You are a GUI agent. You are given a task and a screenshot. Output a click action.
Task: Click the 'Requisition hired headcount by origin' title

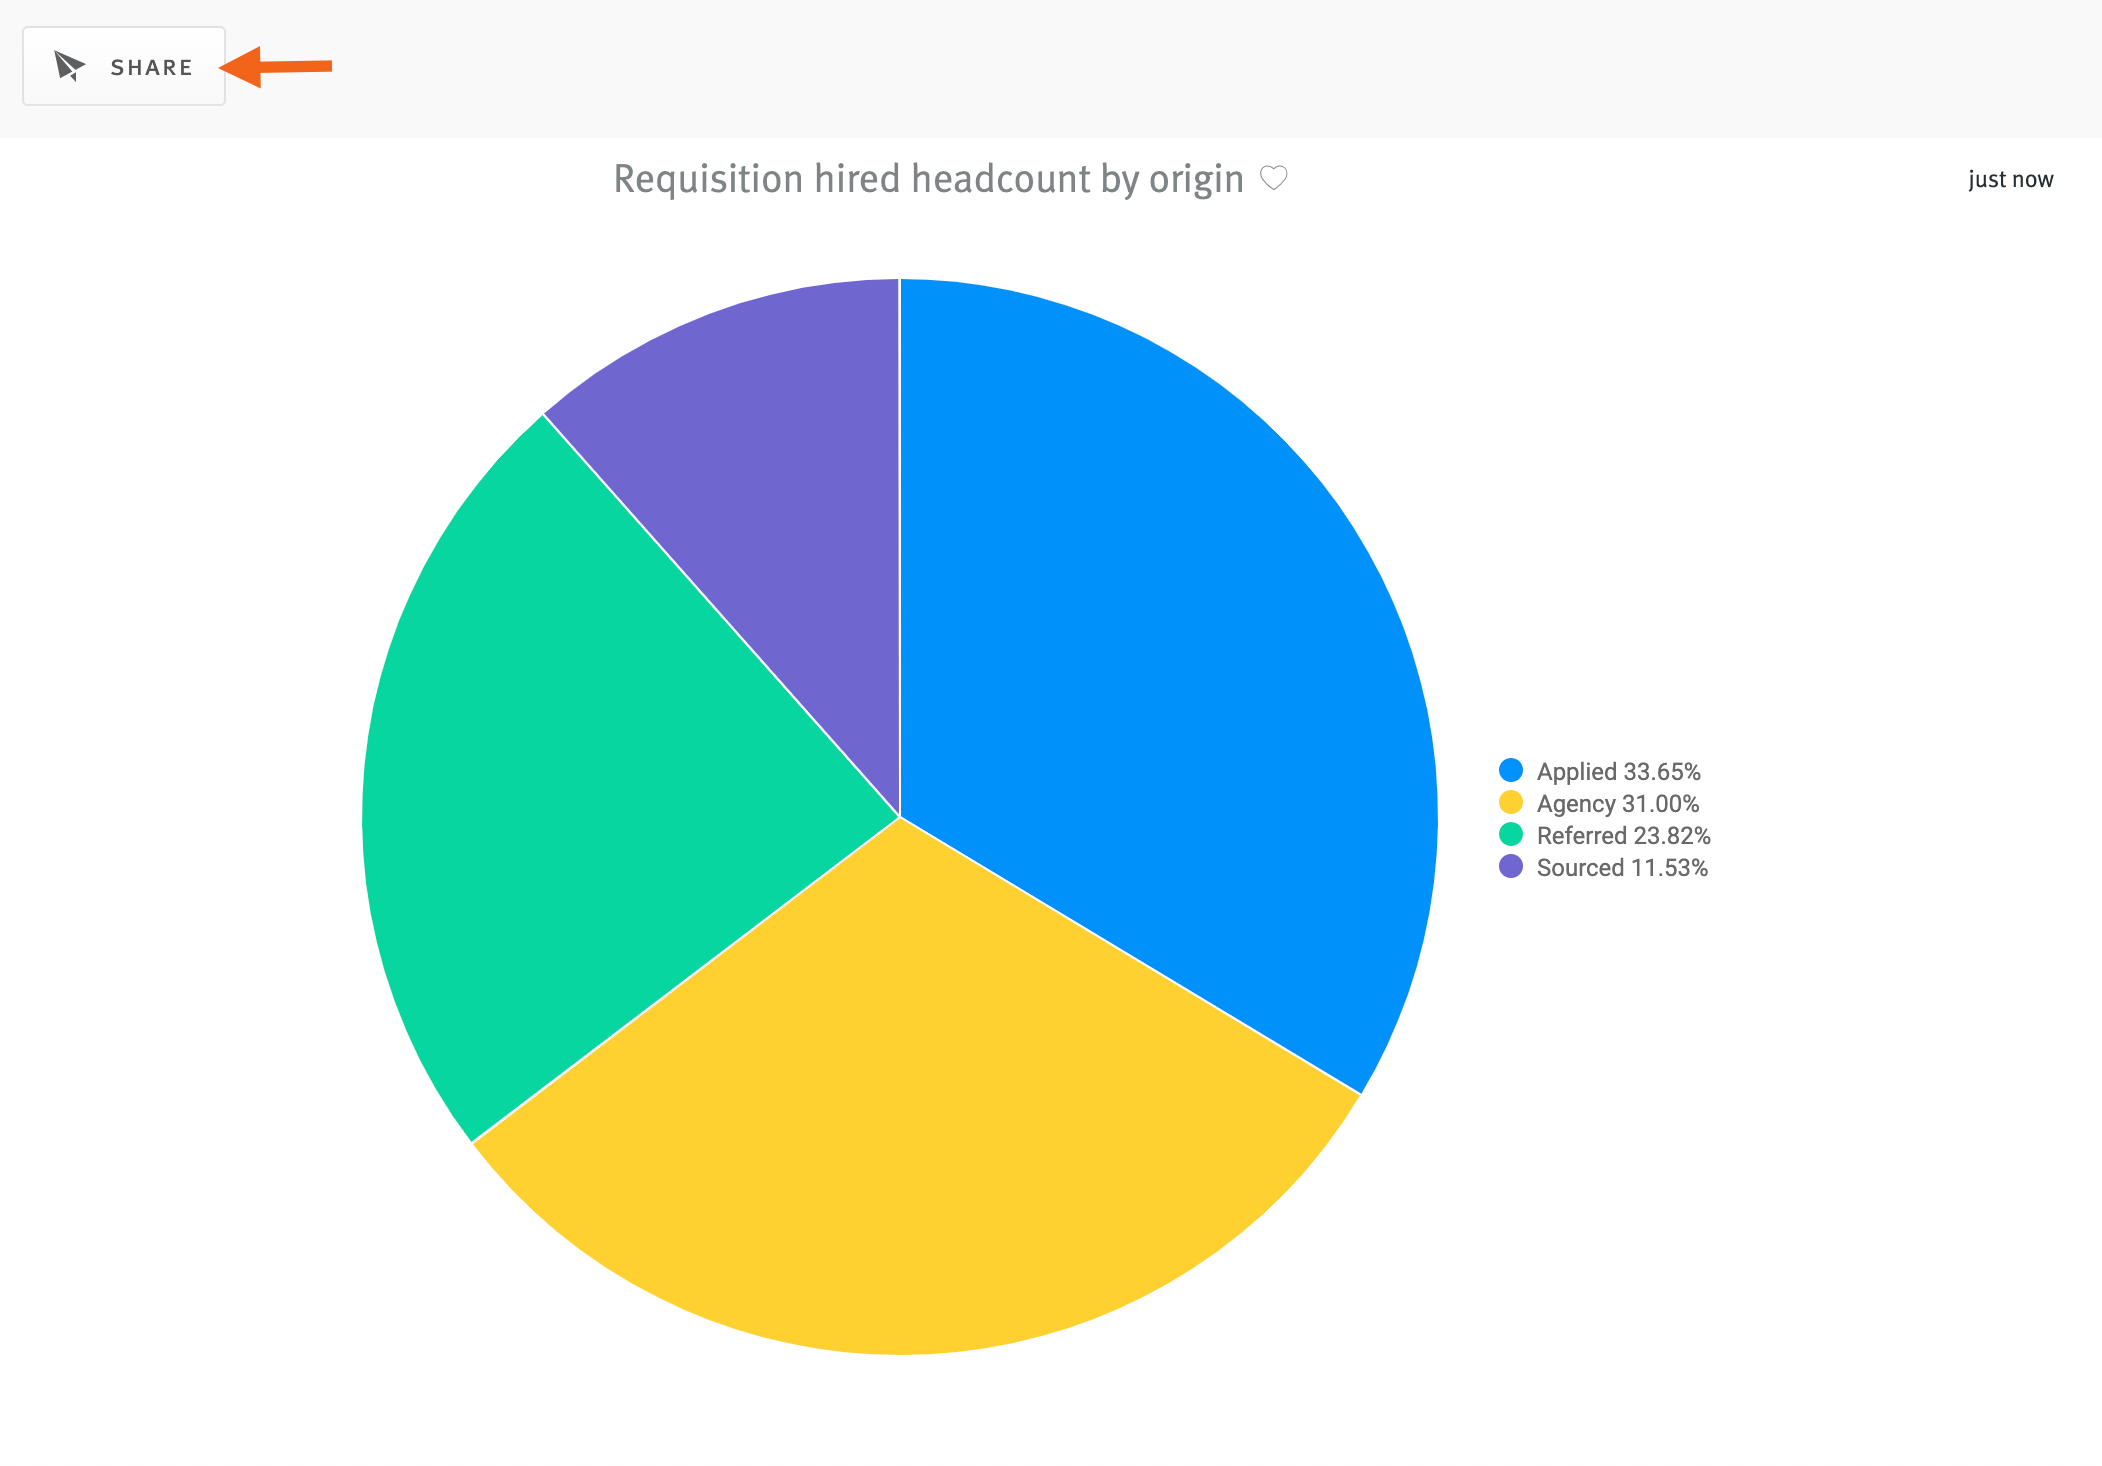[927, 179]
